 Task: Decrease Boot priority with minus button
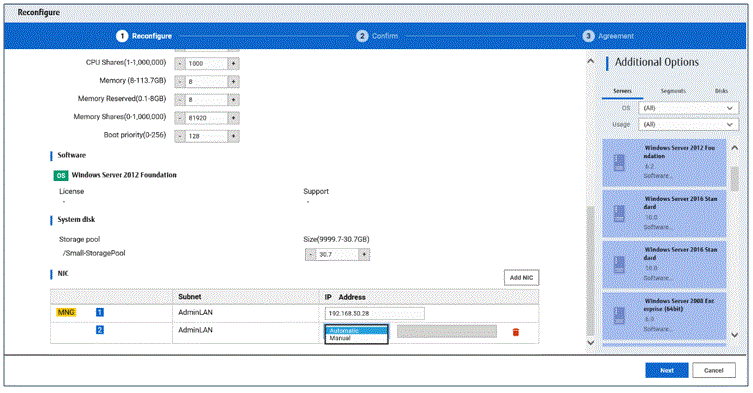pos(180,136)
